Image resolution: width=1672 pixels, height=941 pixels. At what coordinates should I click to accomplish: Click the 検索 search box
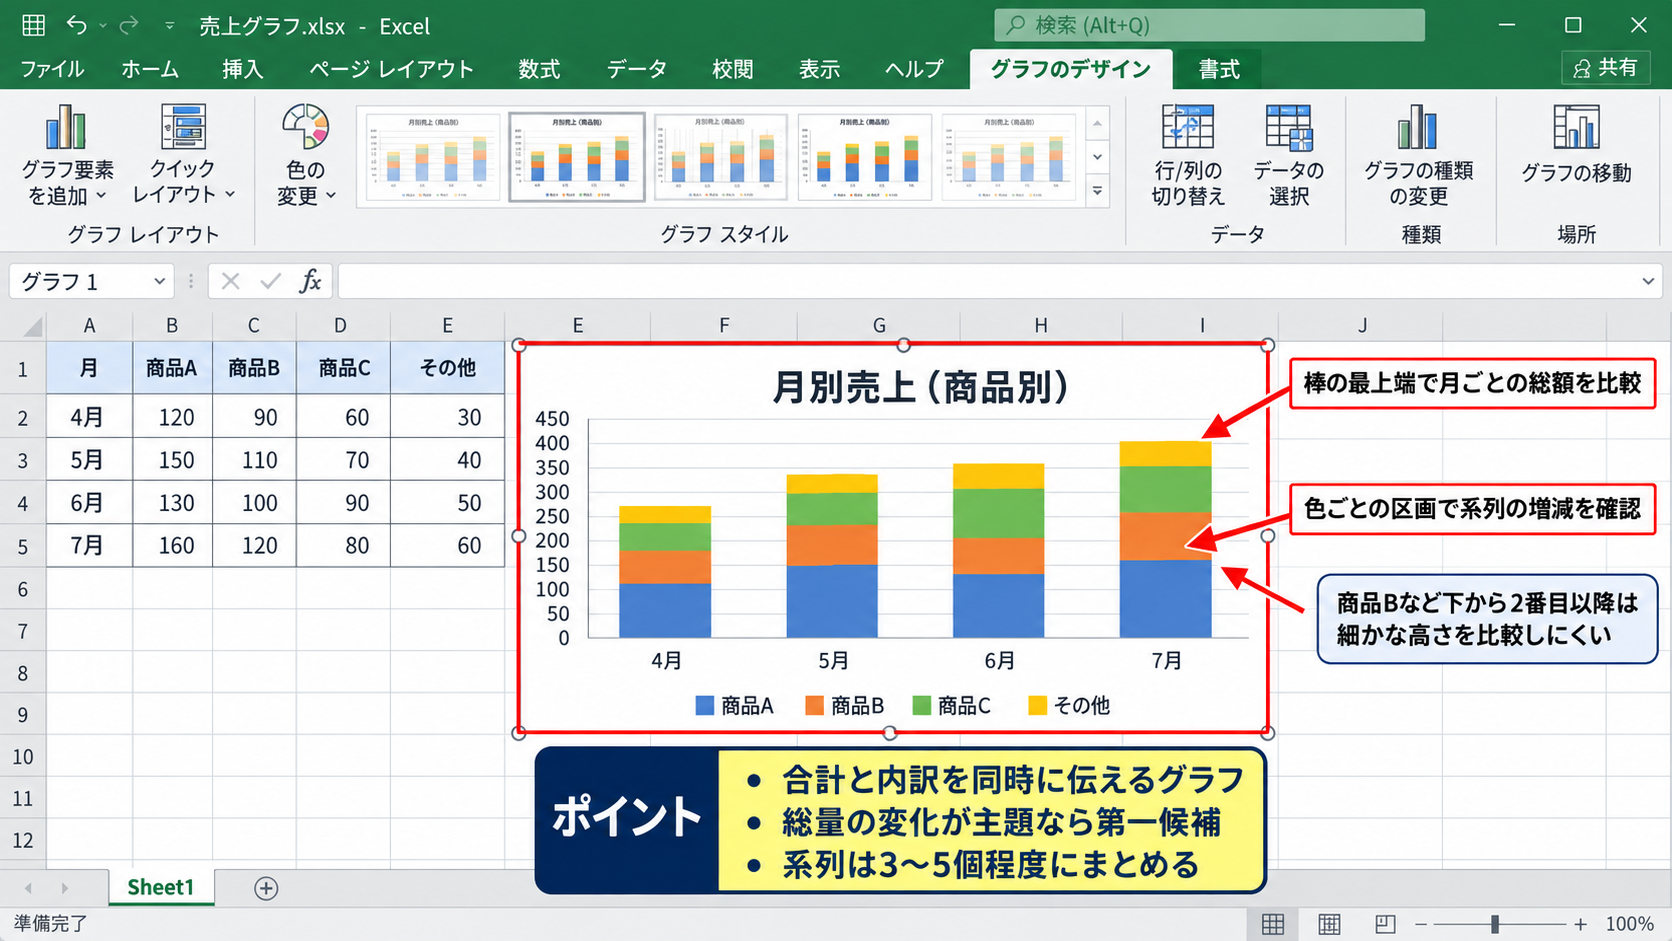[1209, 25]
